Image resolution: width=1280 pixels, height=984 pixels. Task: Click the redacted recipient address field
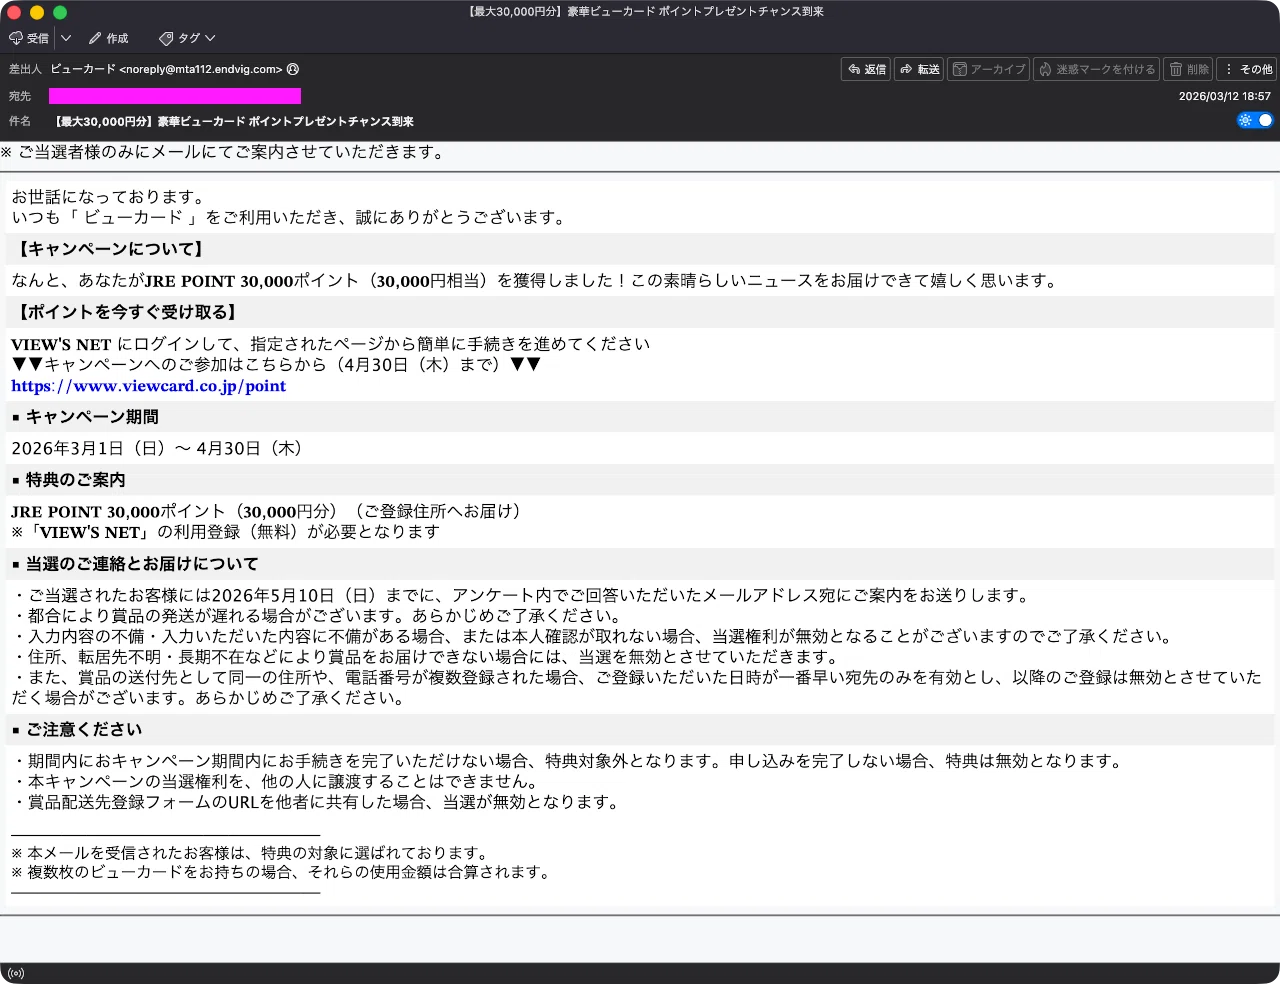(x=175, y=96)
